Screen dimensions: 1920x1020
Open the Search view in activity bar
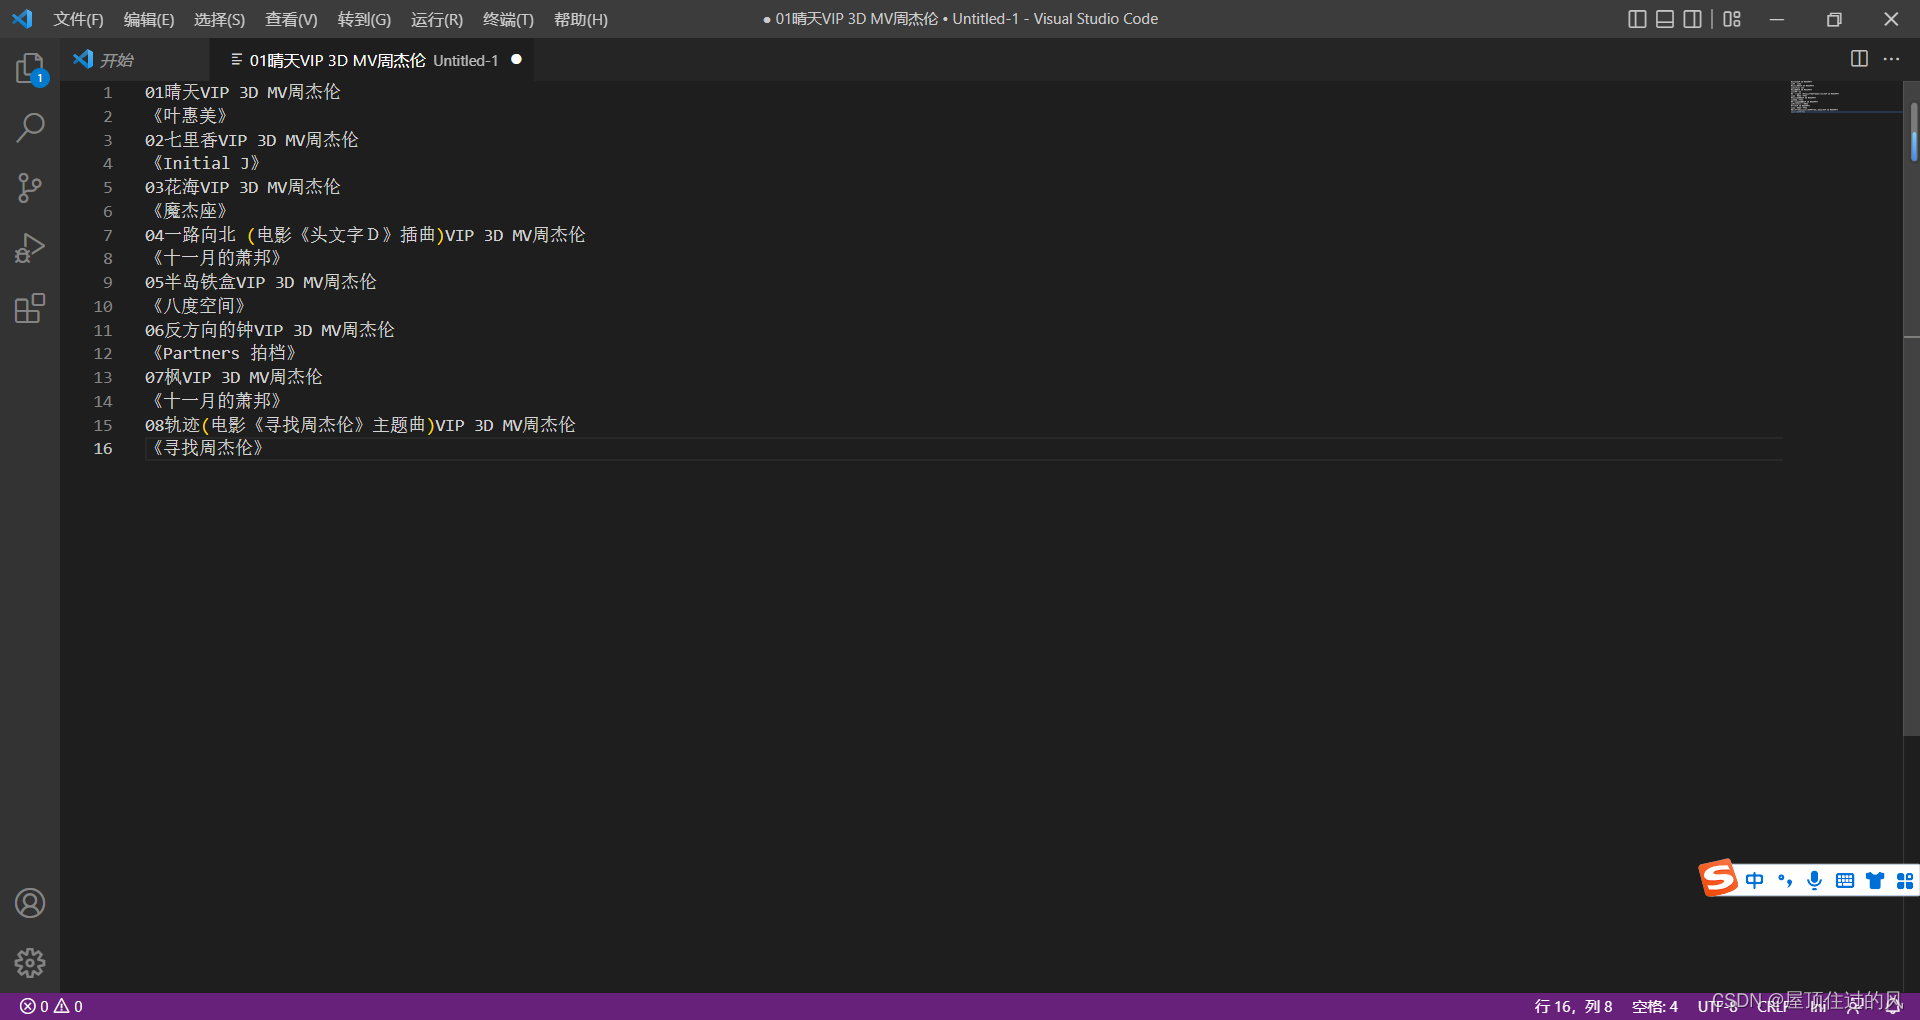pos(30,128)
